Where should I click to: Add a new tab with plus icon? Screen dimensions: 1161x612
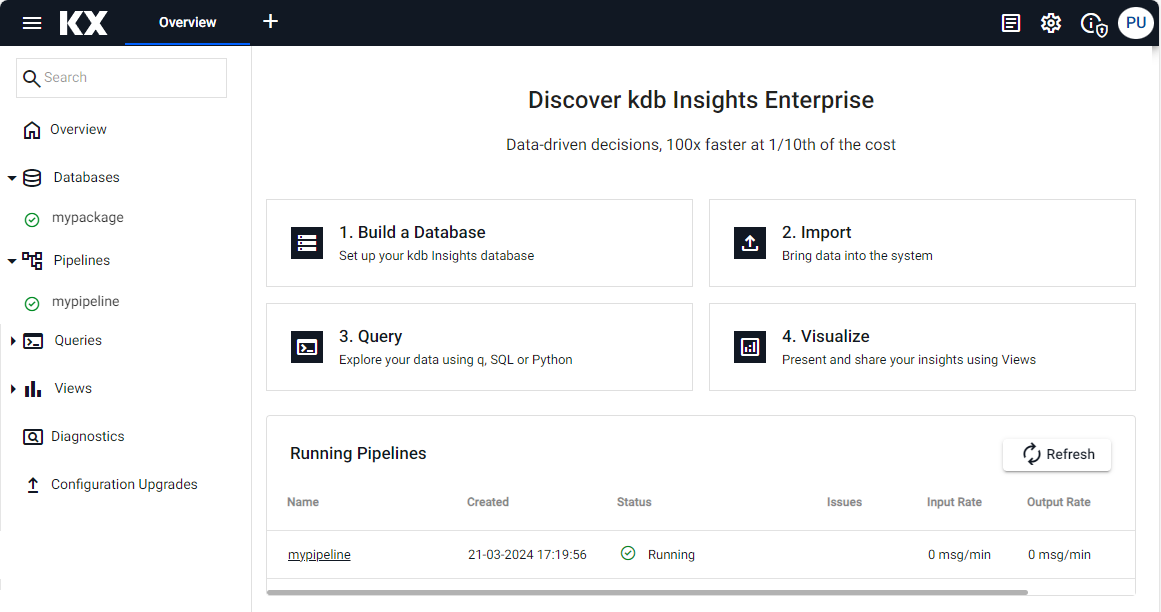pos(270,21)
